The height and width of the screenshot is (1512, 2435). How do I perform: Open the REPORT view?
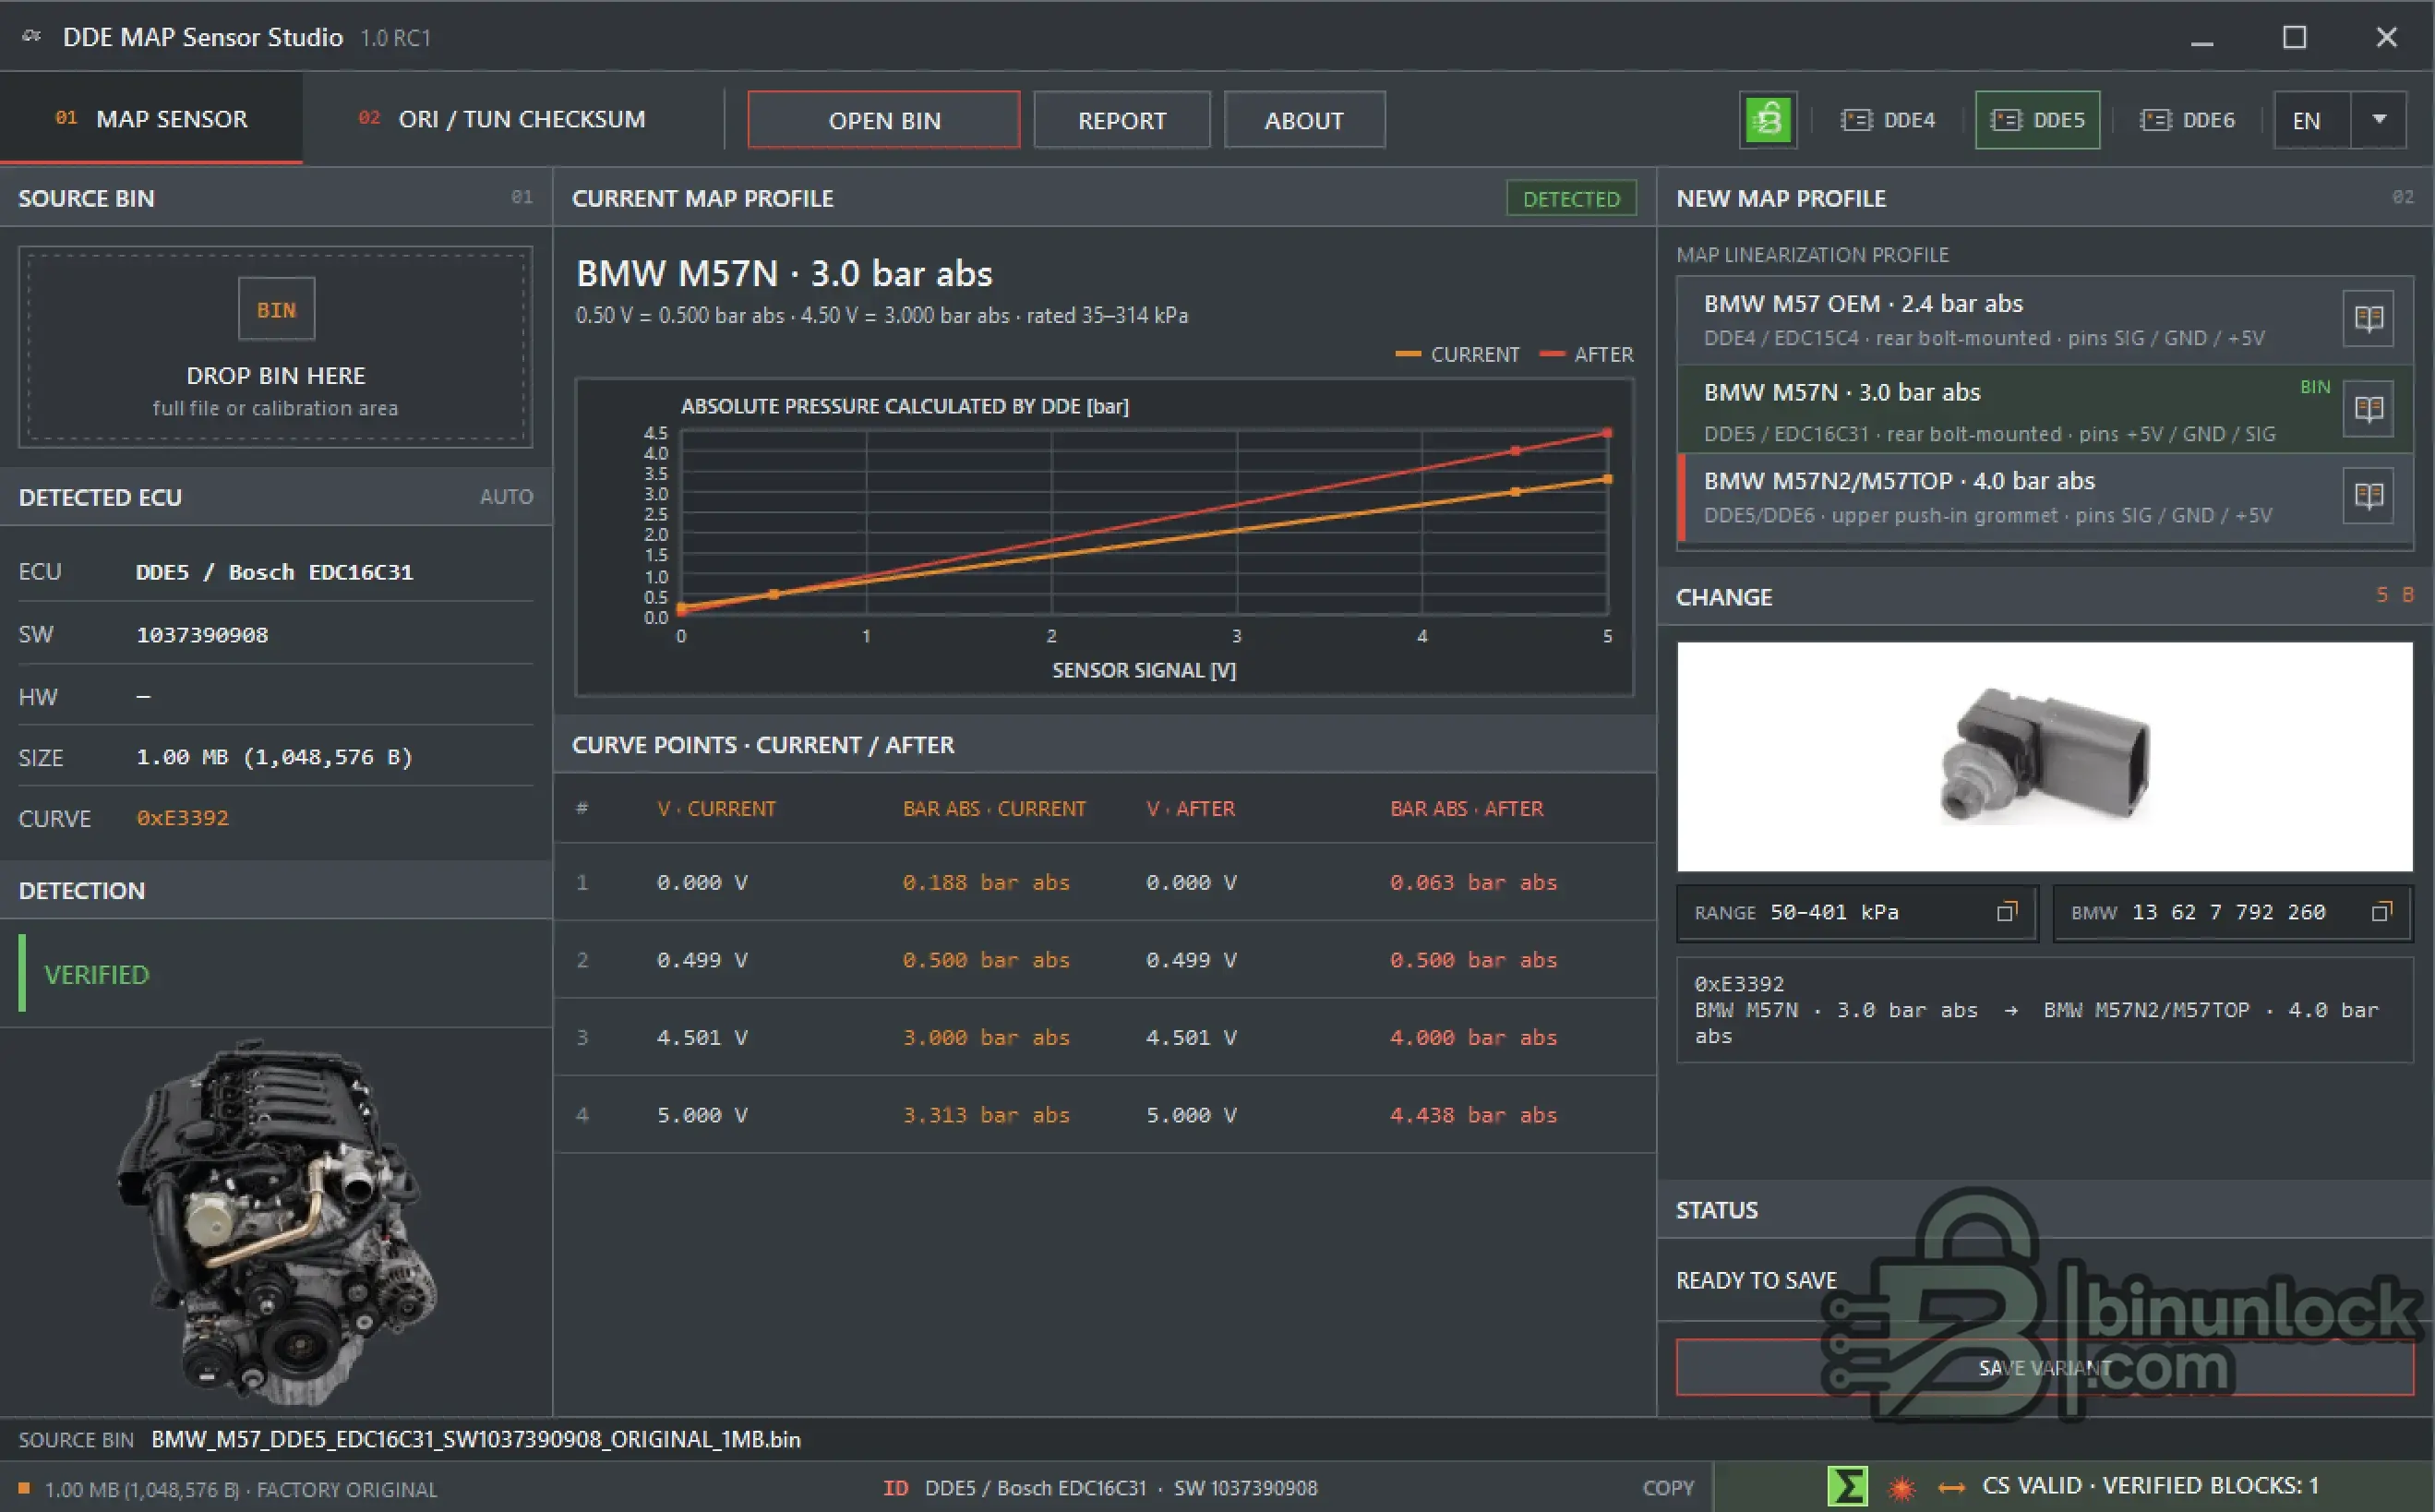click(1122, 120)
